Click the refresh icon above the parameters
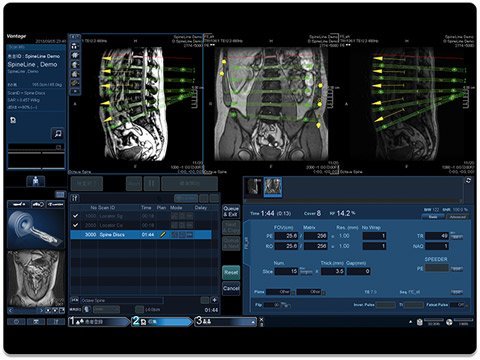 (468, 180)
